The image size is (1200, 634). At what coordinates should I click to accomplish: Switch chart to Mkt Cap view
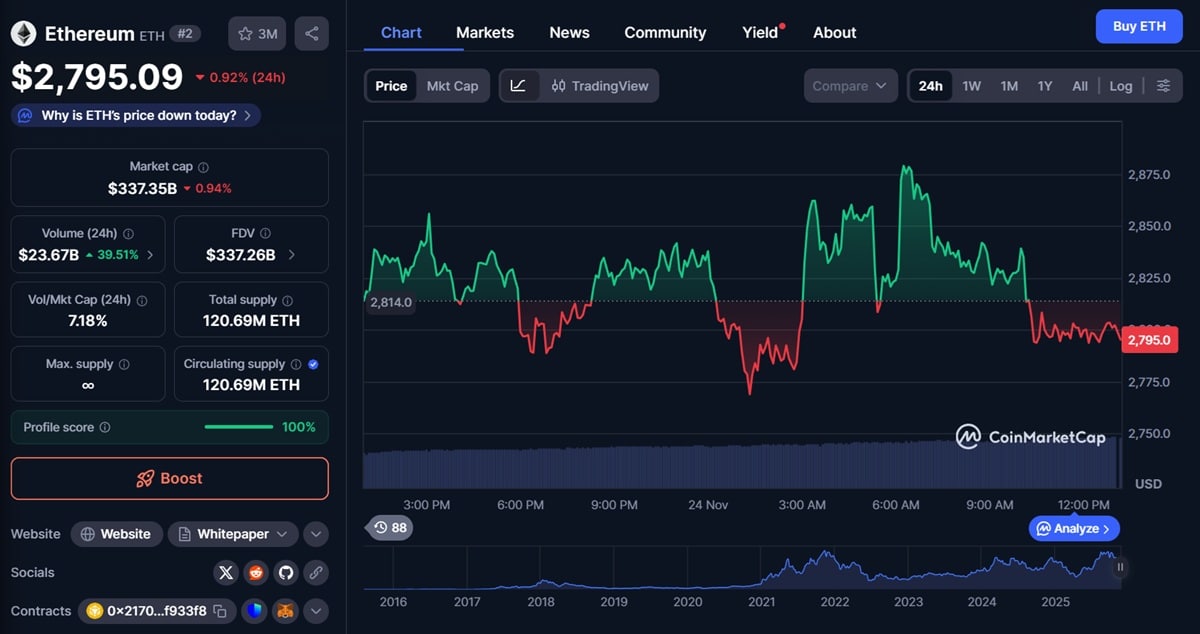click(x=452, y=85)
